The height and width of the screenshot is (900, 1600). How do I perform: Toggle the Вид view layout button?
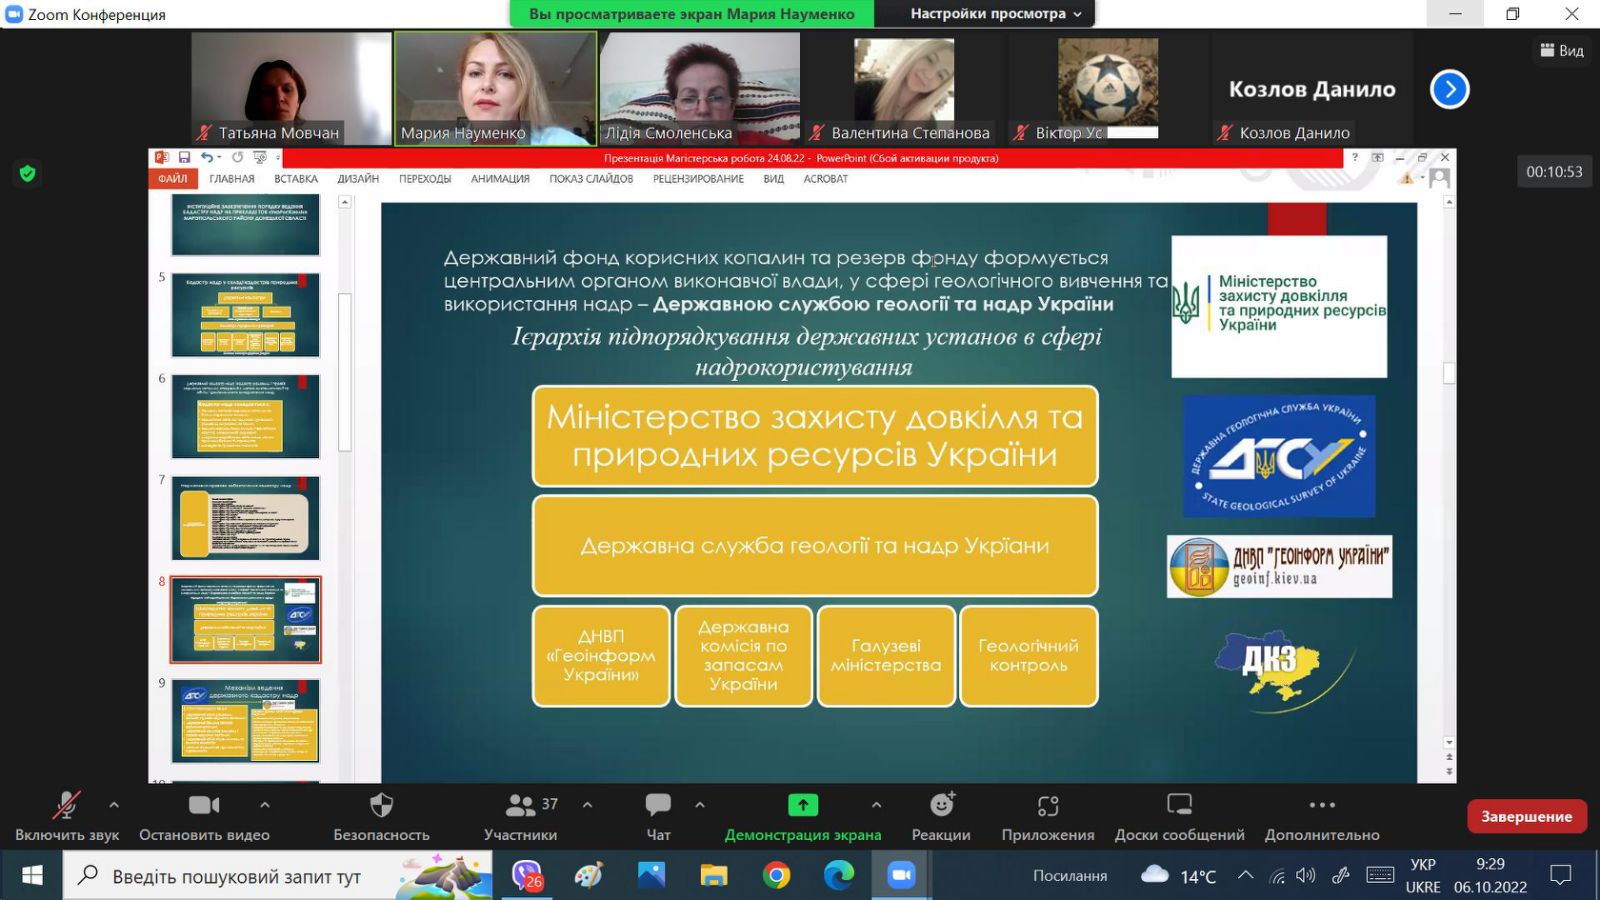(1562, 51)
